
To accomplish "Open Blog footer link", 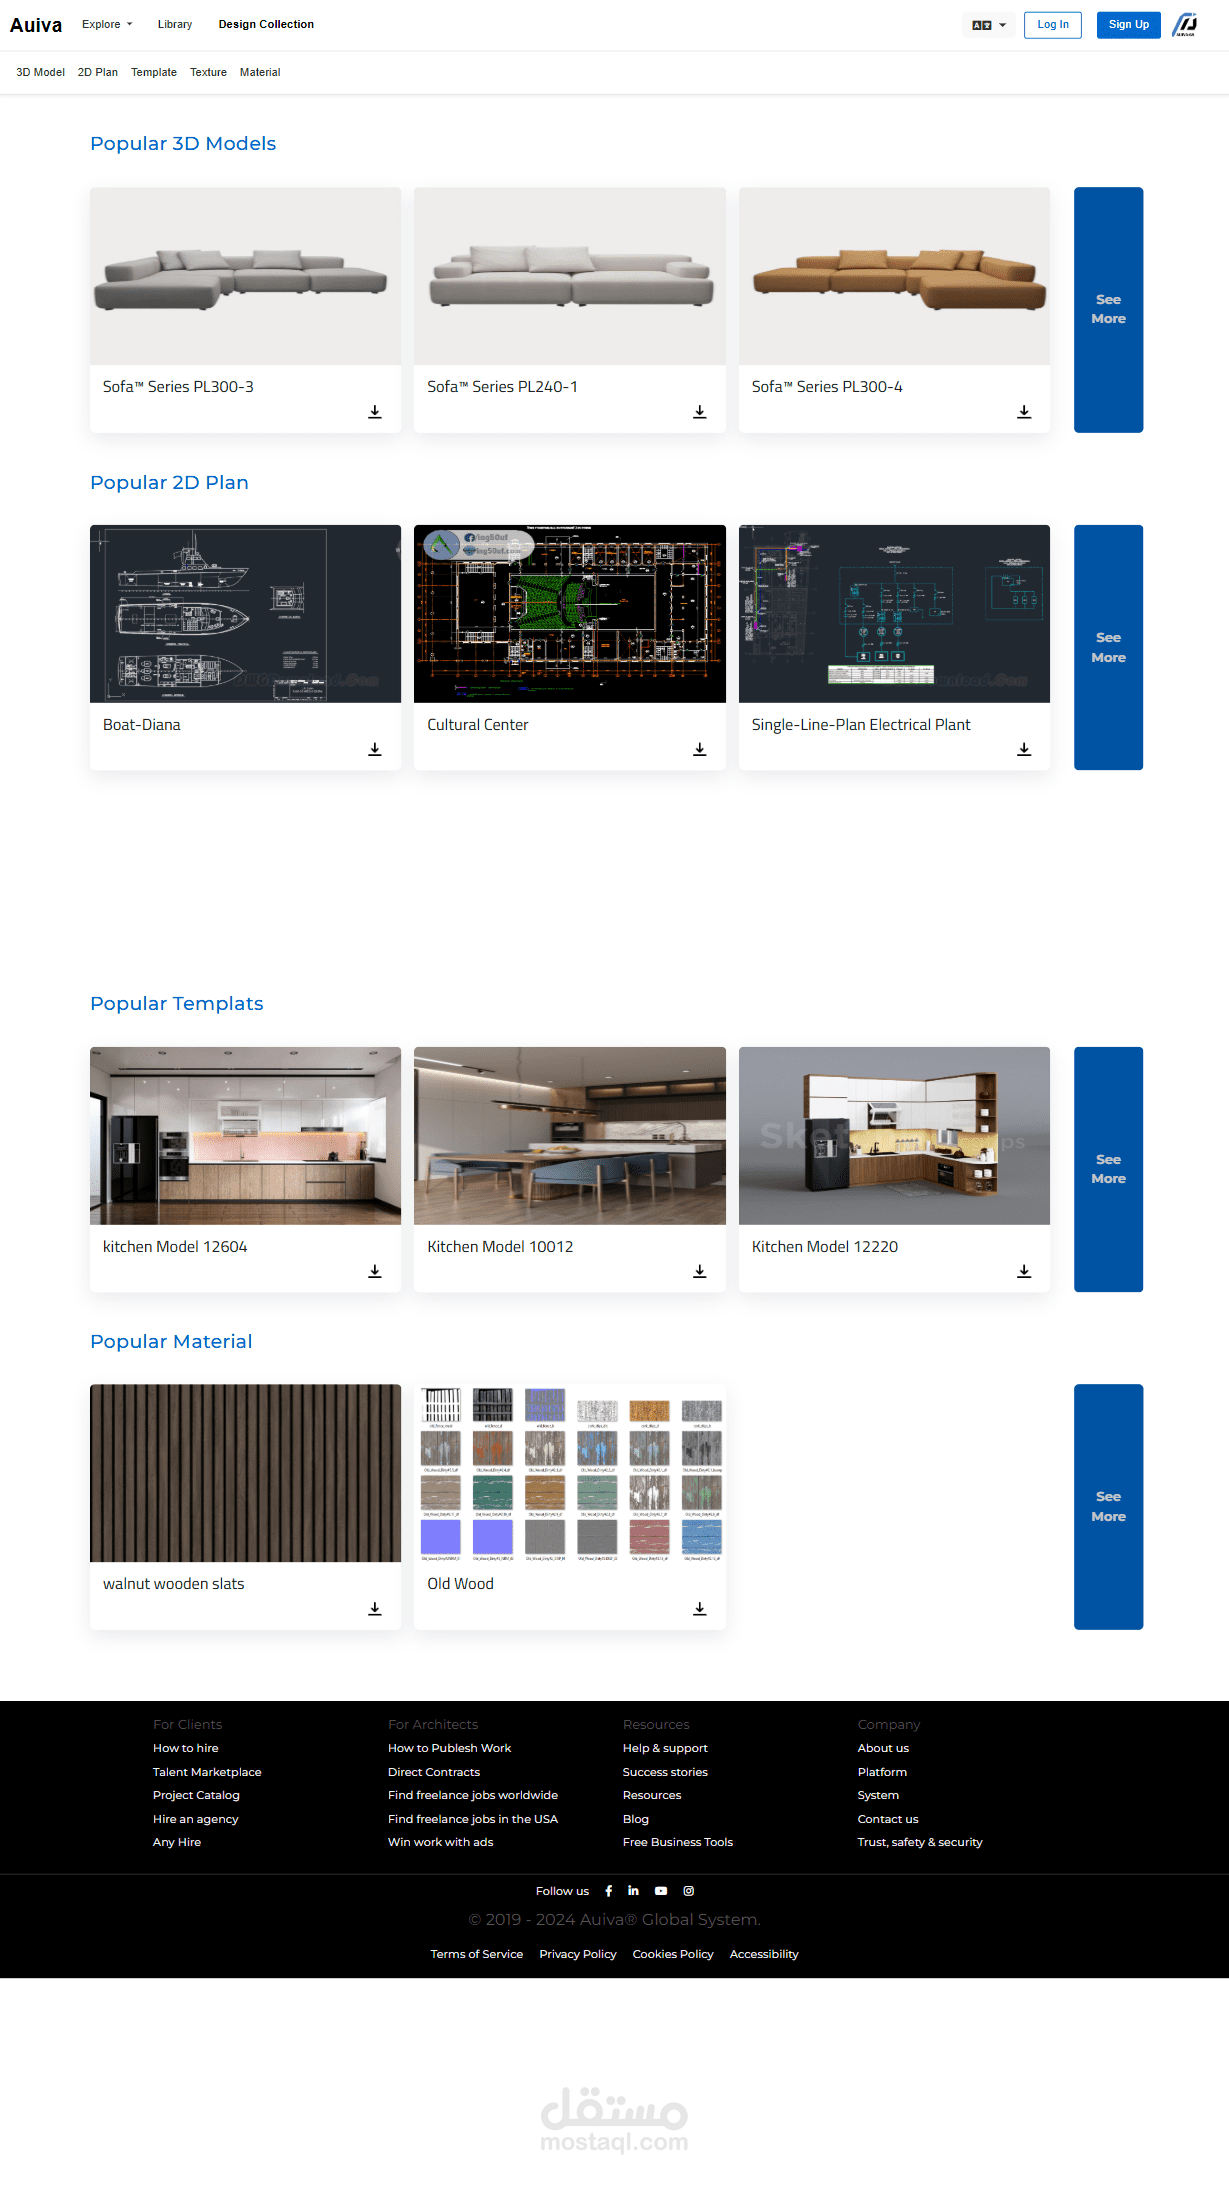I will point(636,1819).
